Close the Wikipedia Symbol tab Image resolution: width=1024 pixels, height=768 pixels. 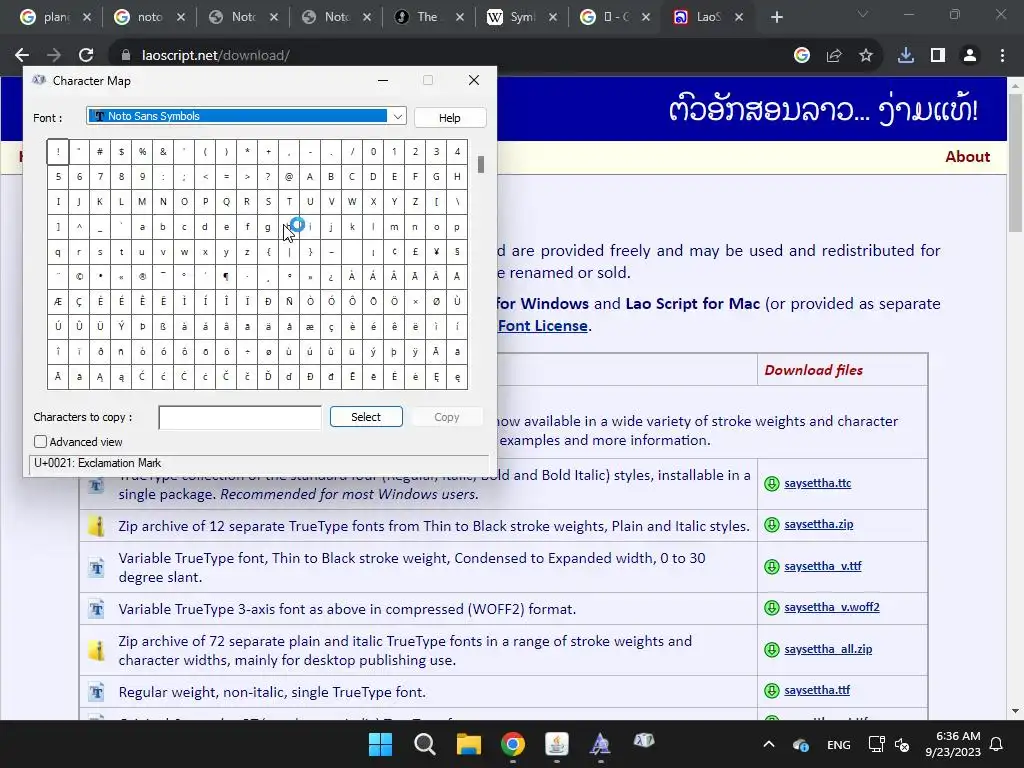click(x=553, y=18)
